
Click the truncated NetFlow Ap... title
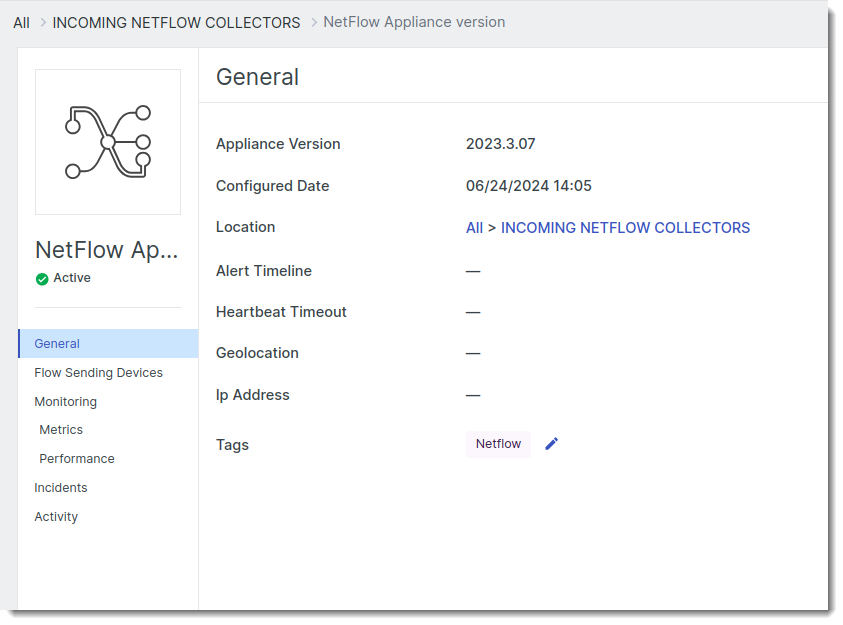106,250
